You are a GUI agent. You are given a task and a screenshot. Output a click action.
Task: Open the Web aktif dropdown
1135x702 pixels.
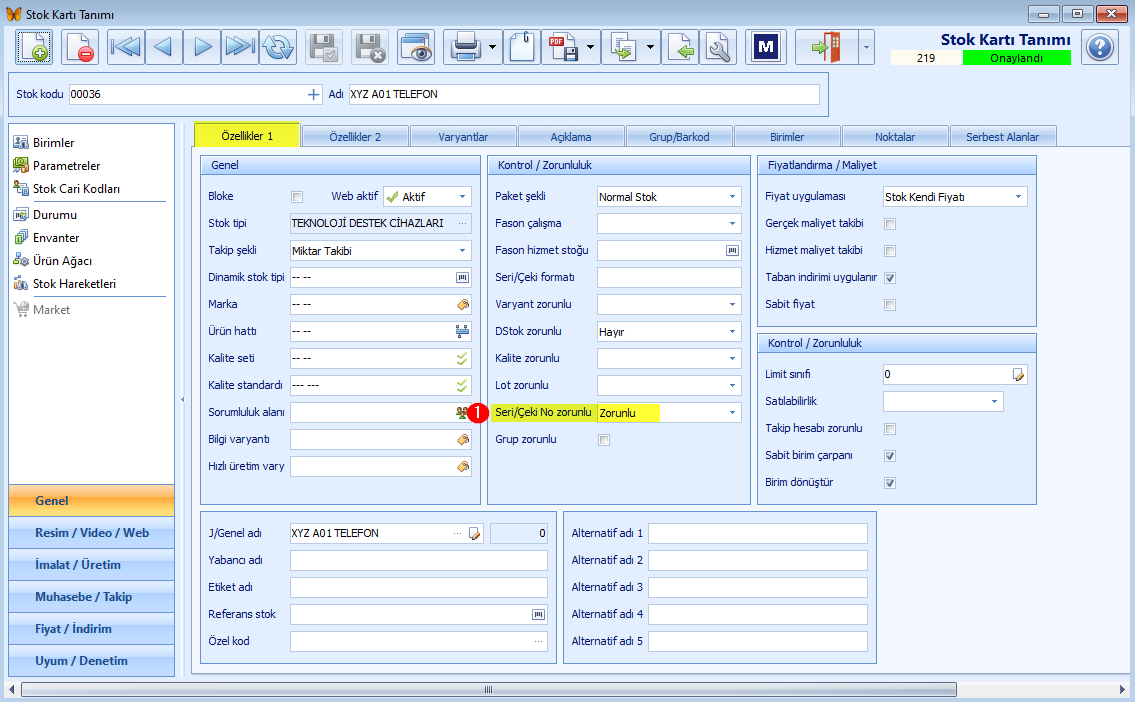(x=463, y=197)
